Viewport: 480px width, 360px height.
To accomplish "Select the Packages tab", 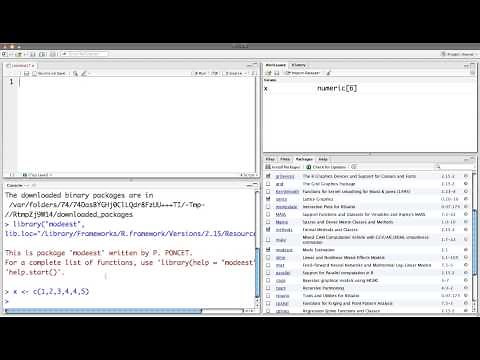I will click(x=304, y=159).
